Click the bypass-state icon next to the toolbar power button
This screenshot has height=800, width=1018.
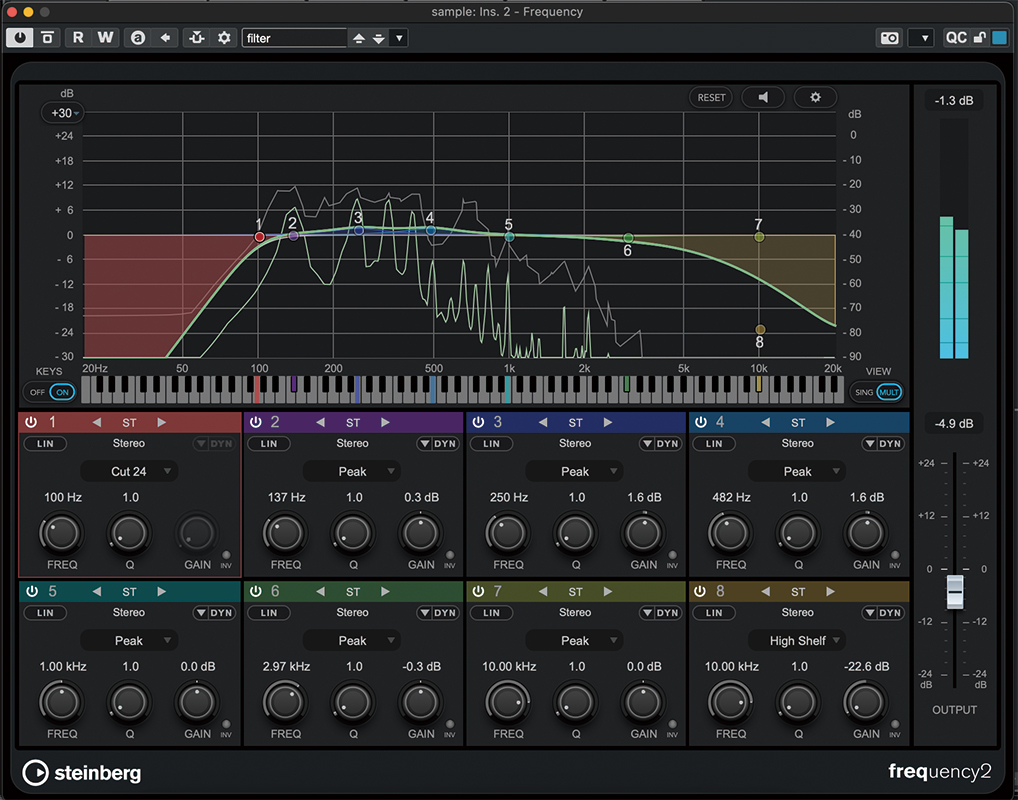point(47,38)
